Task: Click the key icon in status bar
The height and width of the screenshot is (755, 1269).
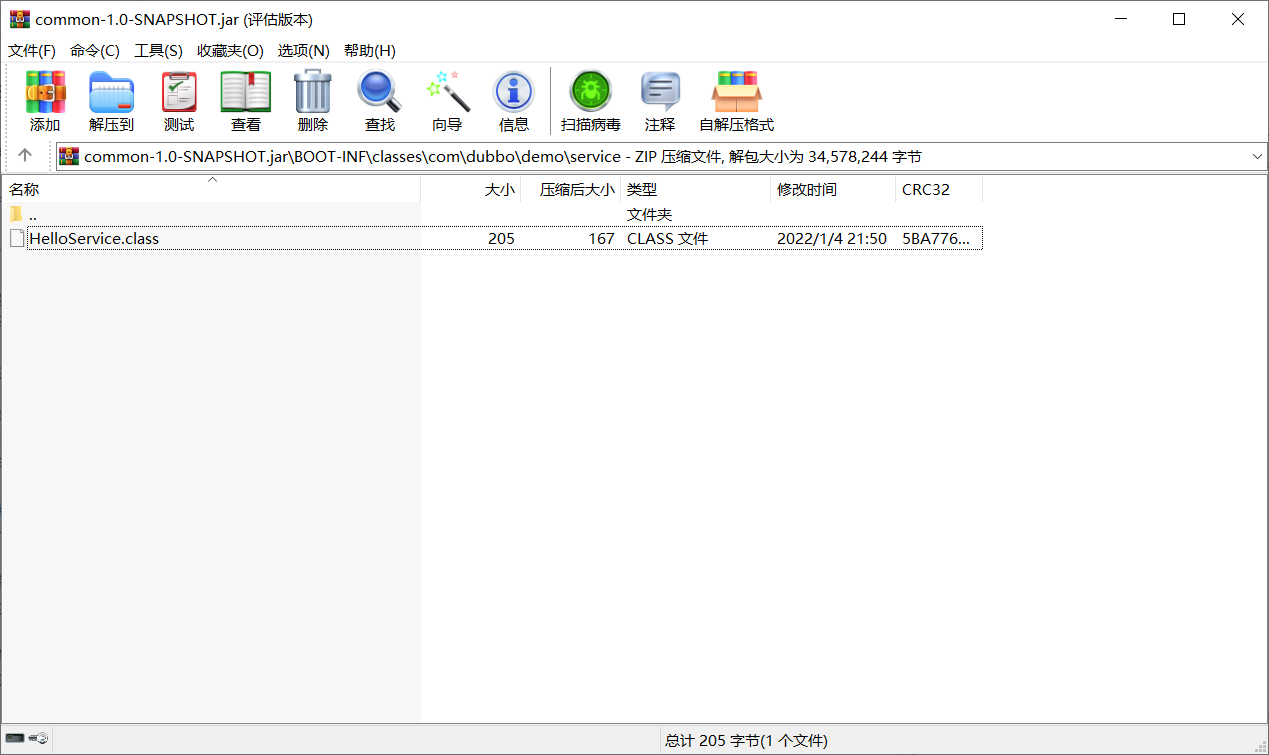Action: [38, 739]
